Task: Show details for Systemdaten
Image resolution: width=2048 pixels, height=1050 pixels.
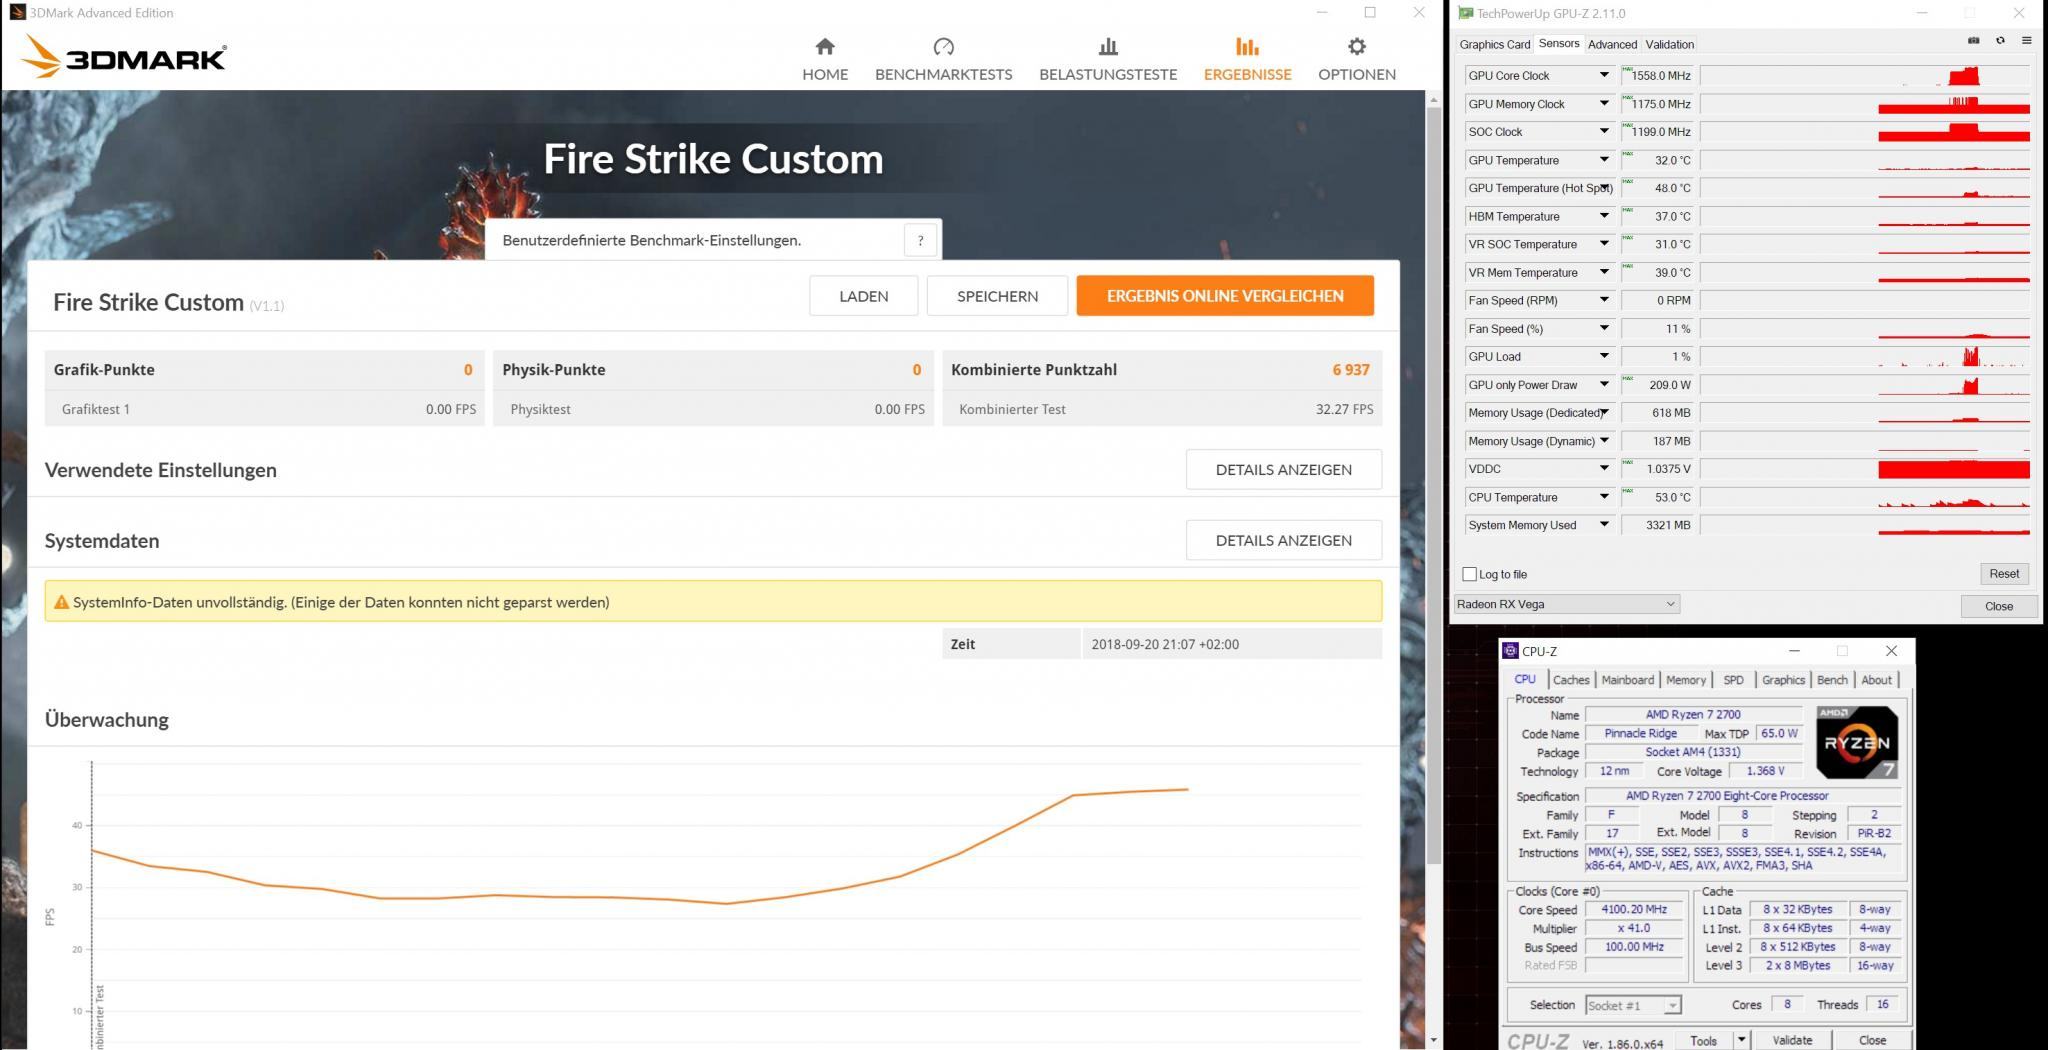Action: 1283,540
